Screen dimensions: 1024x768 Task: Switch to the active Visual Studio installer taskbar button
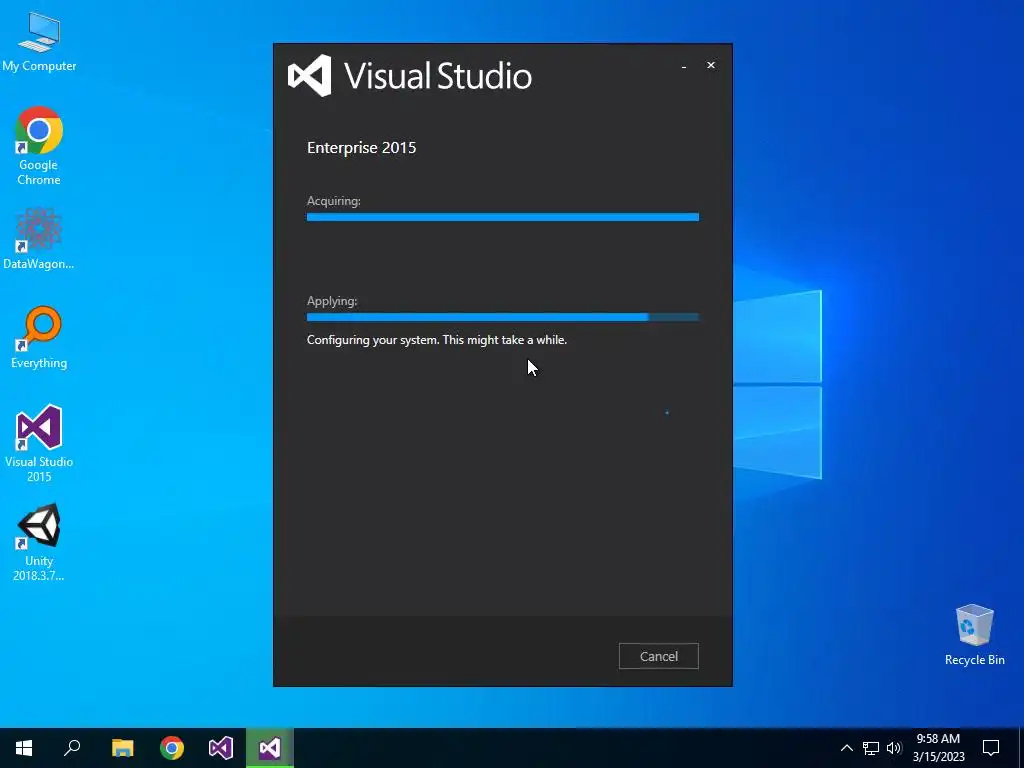(x=270, y=748)
